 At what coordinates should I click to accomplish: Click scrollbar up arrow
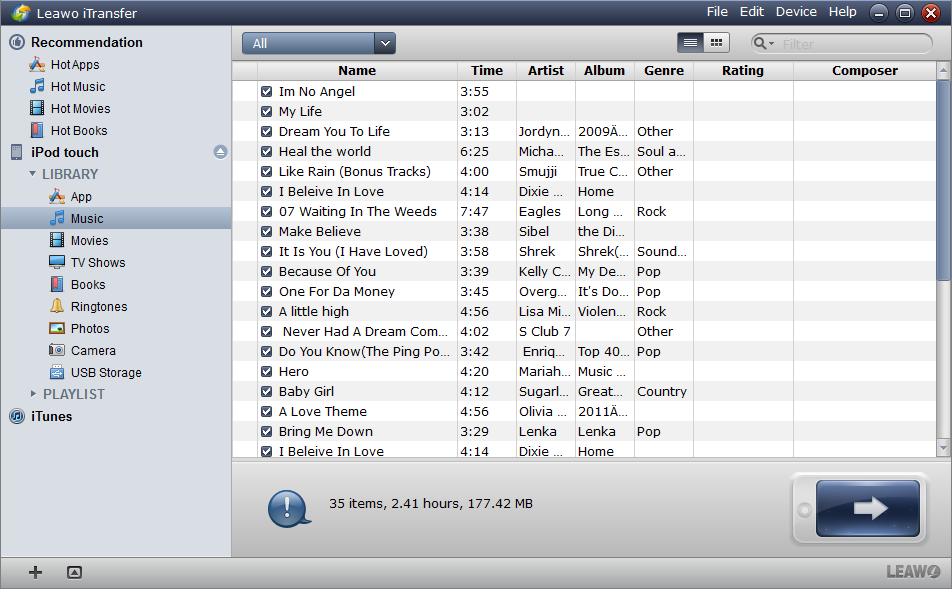click(943, 70)
